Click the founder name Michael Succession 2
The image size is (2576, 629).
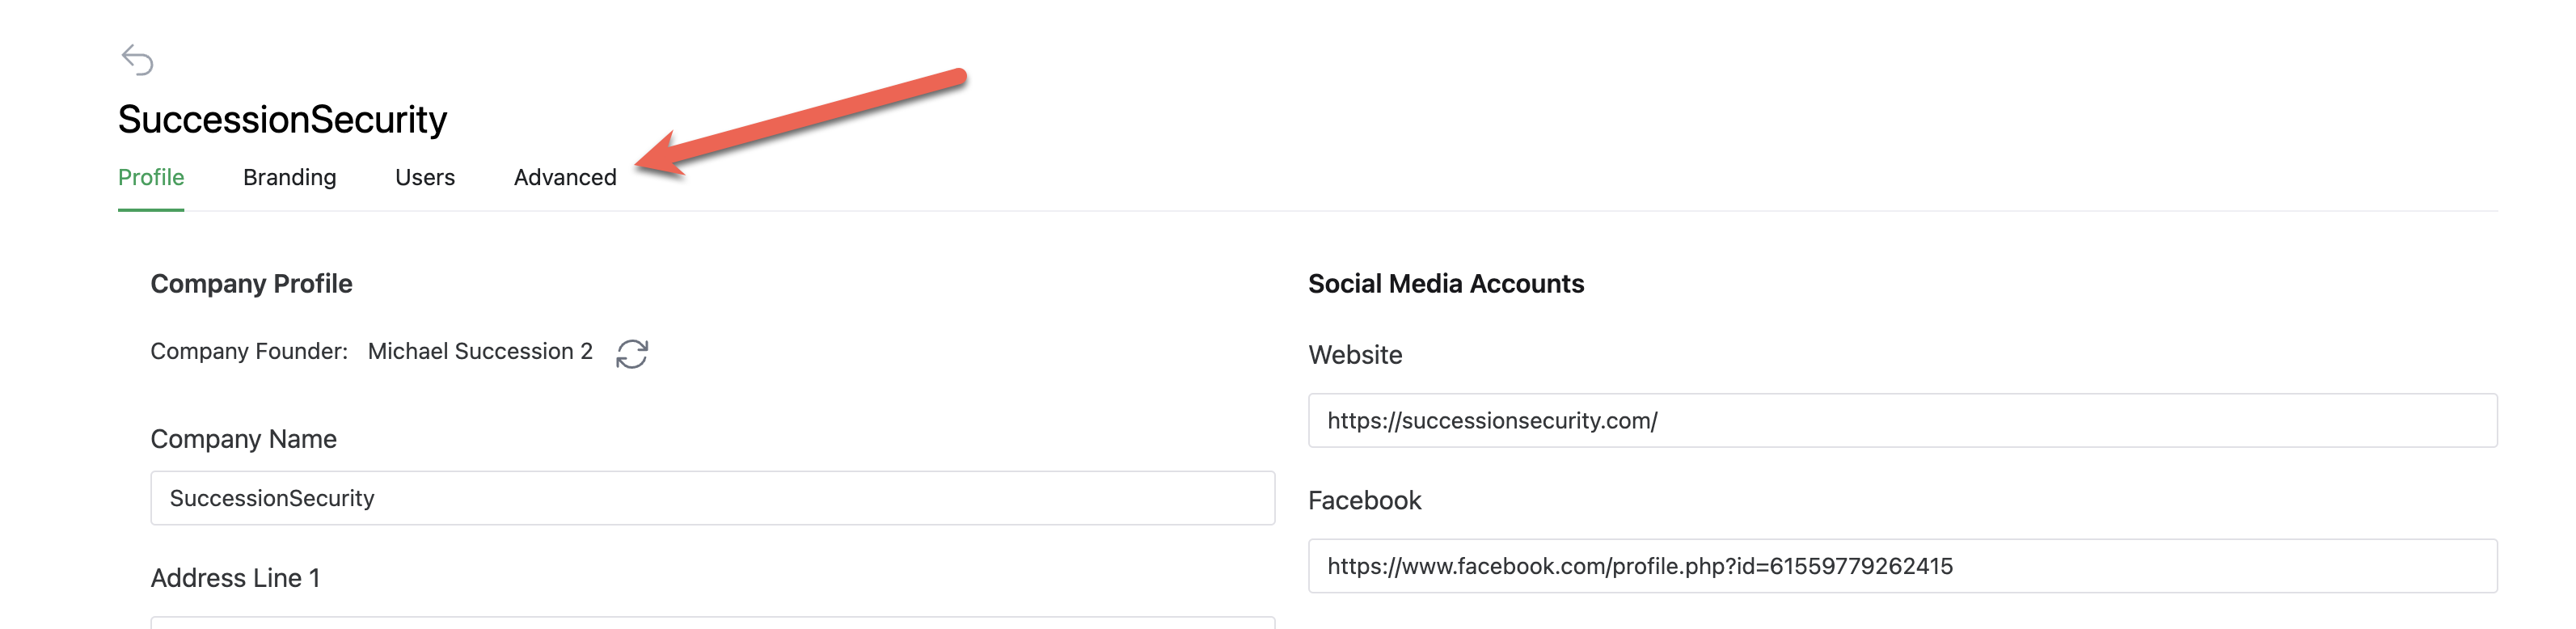pos(480,351)
